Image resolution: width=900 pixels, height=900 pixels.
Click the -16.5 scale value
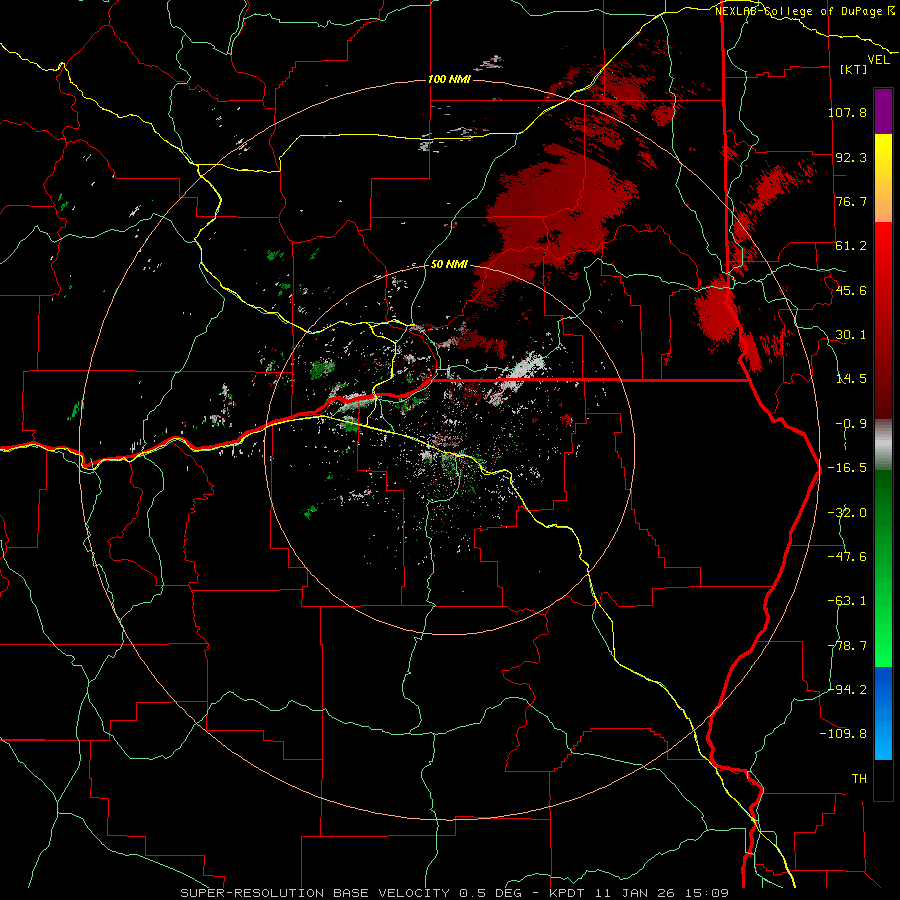pyautogui.click(x=847, y=468)
